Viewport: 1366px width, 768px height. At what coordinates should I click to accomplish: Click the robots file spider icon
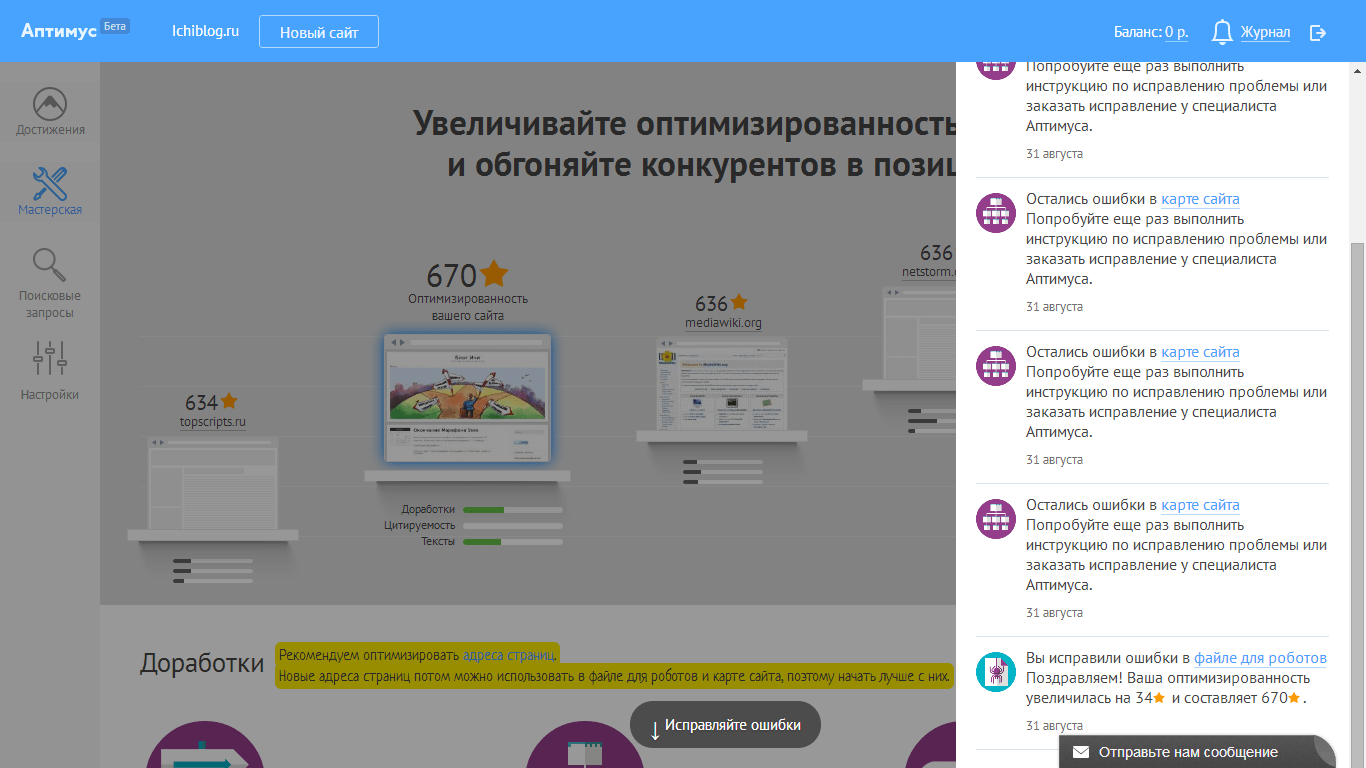tap(996, 671)
